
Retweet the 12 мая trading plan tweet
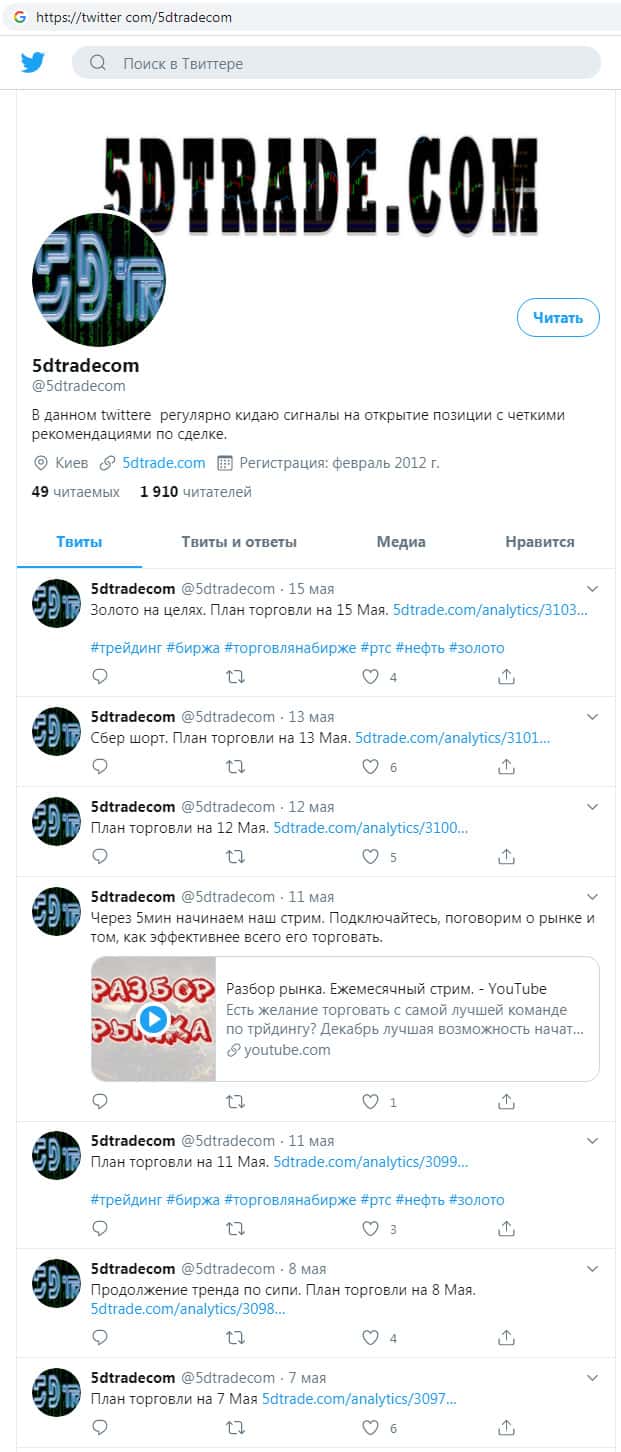pos(235,857)
